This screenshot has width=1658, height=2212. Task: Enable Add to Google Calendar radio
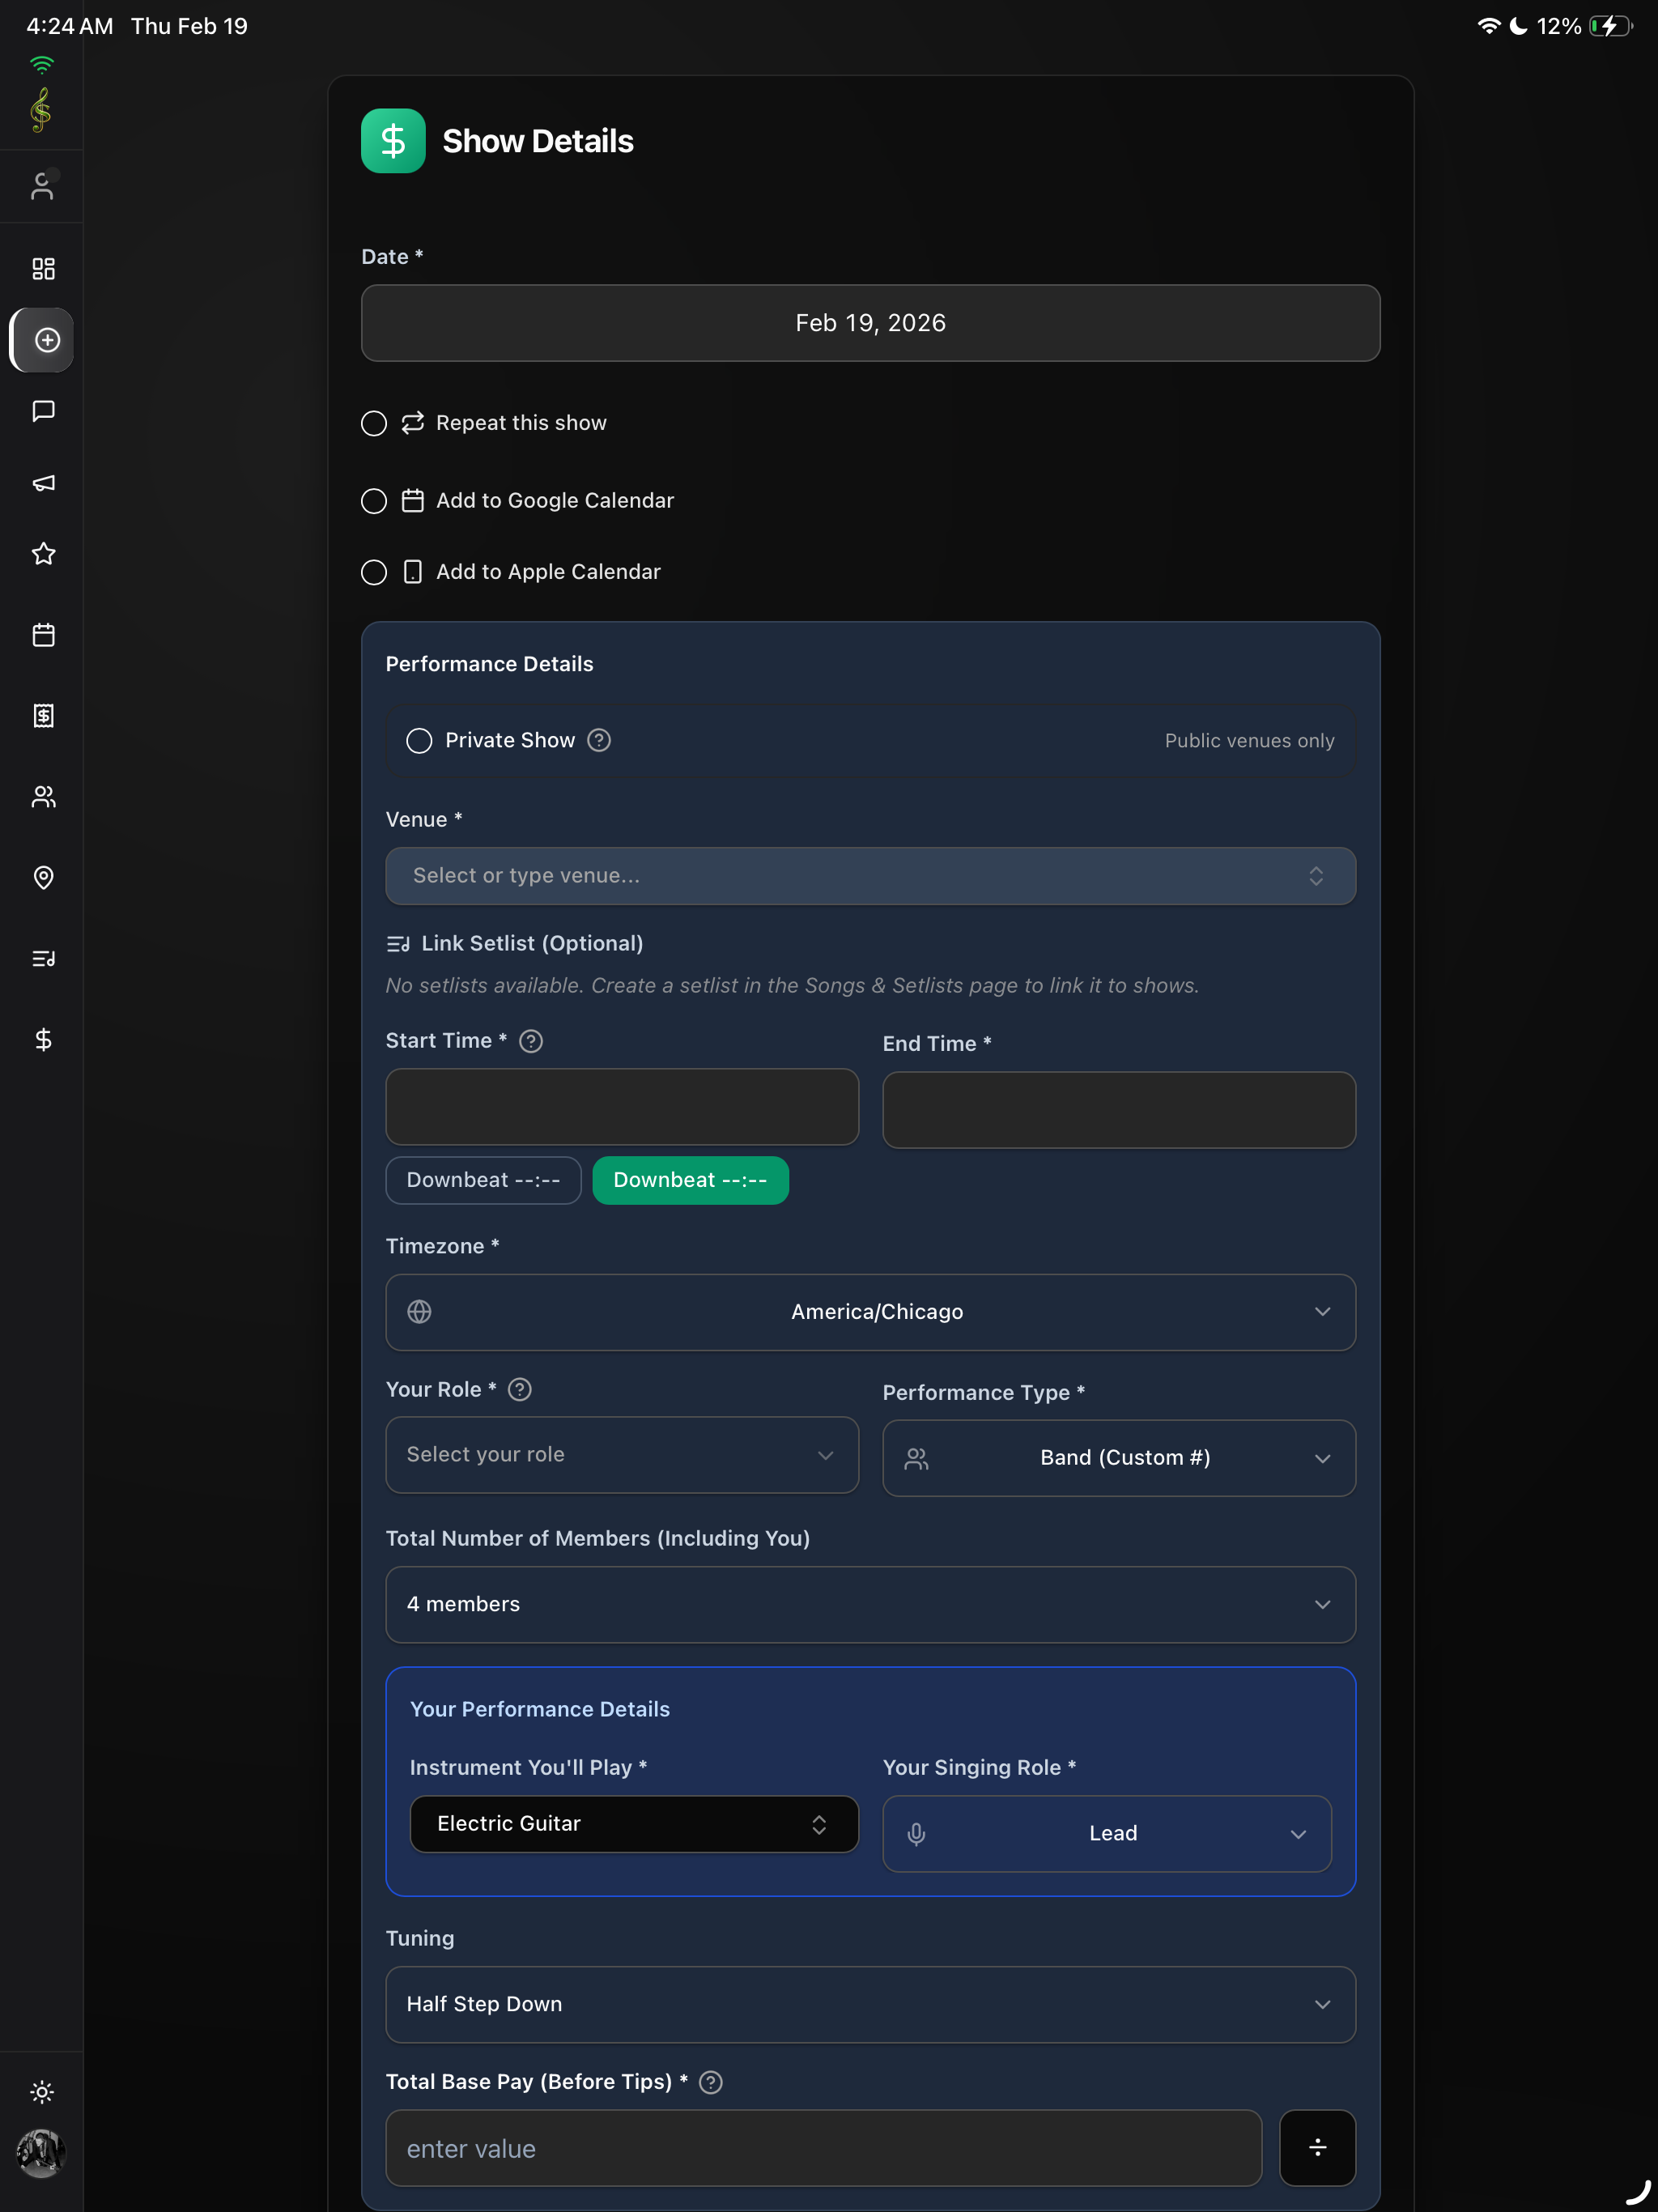(374, 501)
